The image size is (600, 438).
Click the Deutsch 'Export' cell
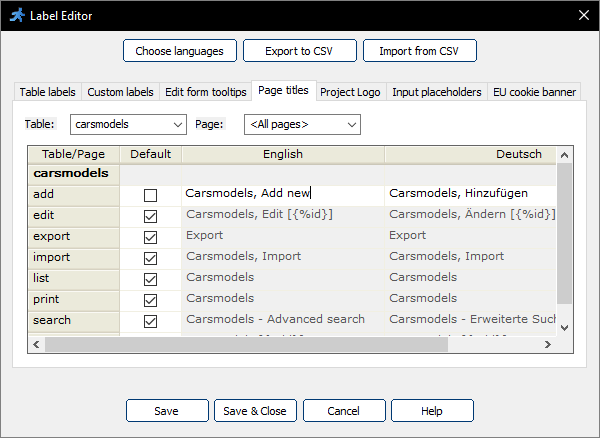pyautogui.click(x=470, y=238)
